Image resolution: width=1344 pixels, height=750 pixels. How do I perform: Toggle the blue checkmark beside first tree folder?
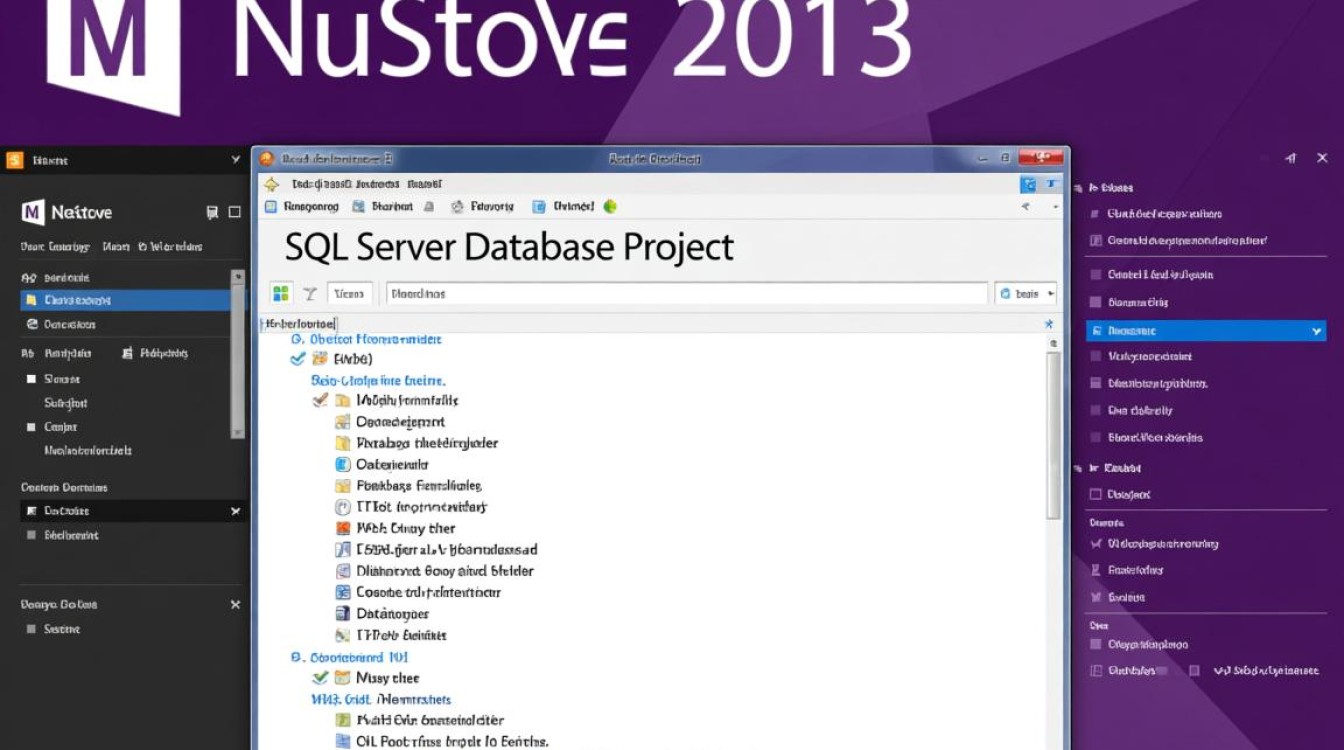pos(297,358)
